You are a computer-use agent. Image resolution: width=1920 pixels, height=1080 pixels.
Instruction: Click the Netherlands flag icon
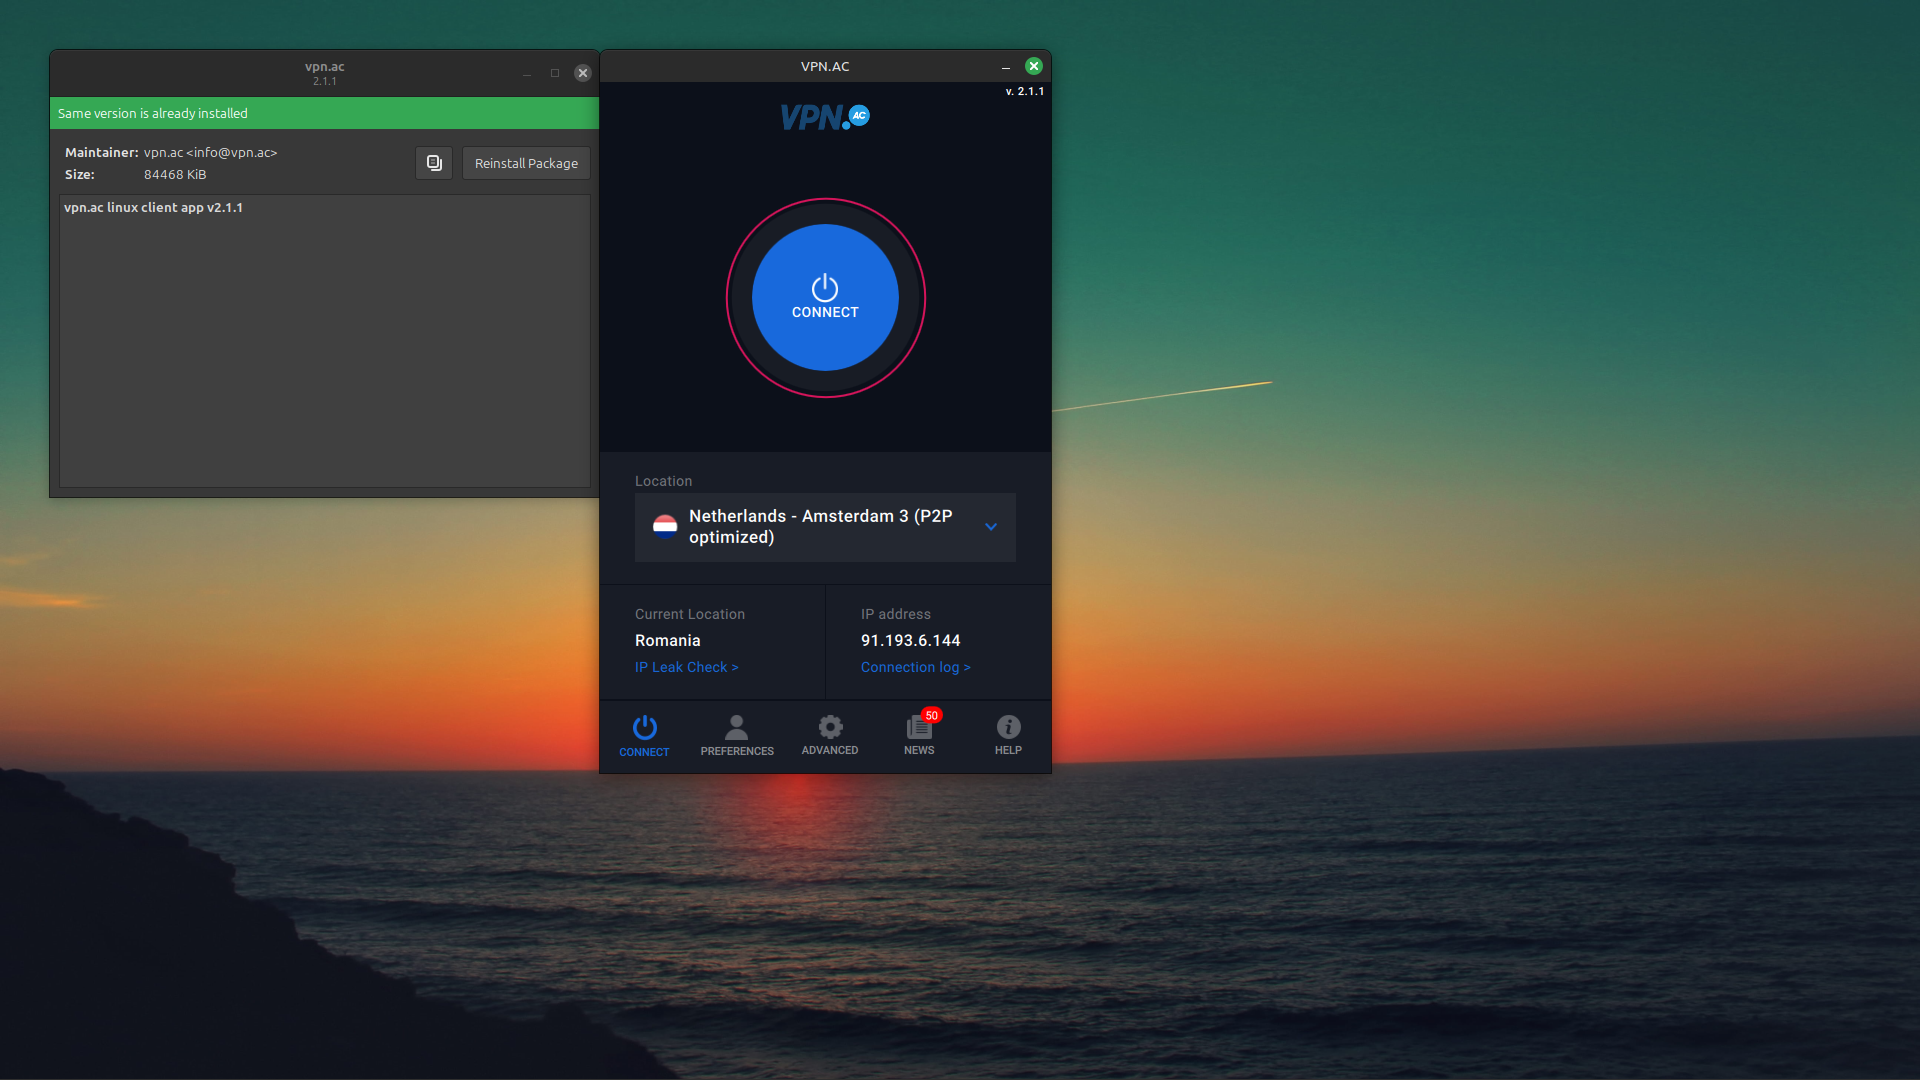coord(665,527)
